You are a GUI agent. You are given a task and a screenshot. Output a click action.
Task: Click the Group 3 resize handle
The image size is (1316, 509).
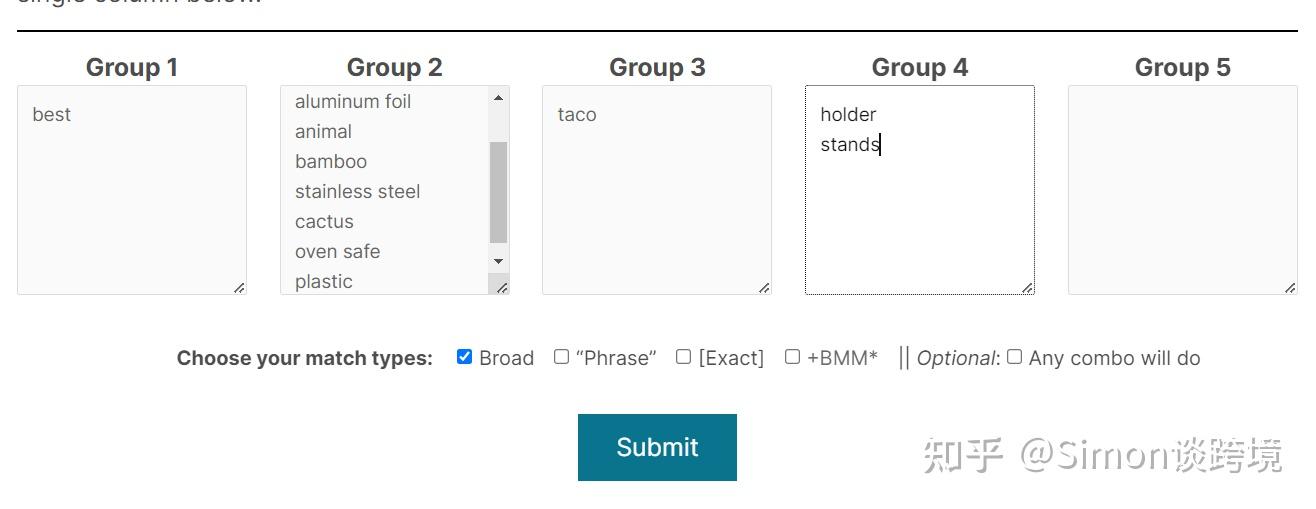pyautogui.click(x=764, y=288)
